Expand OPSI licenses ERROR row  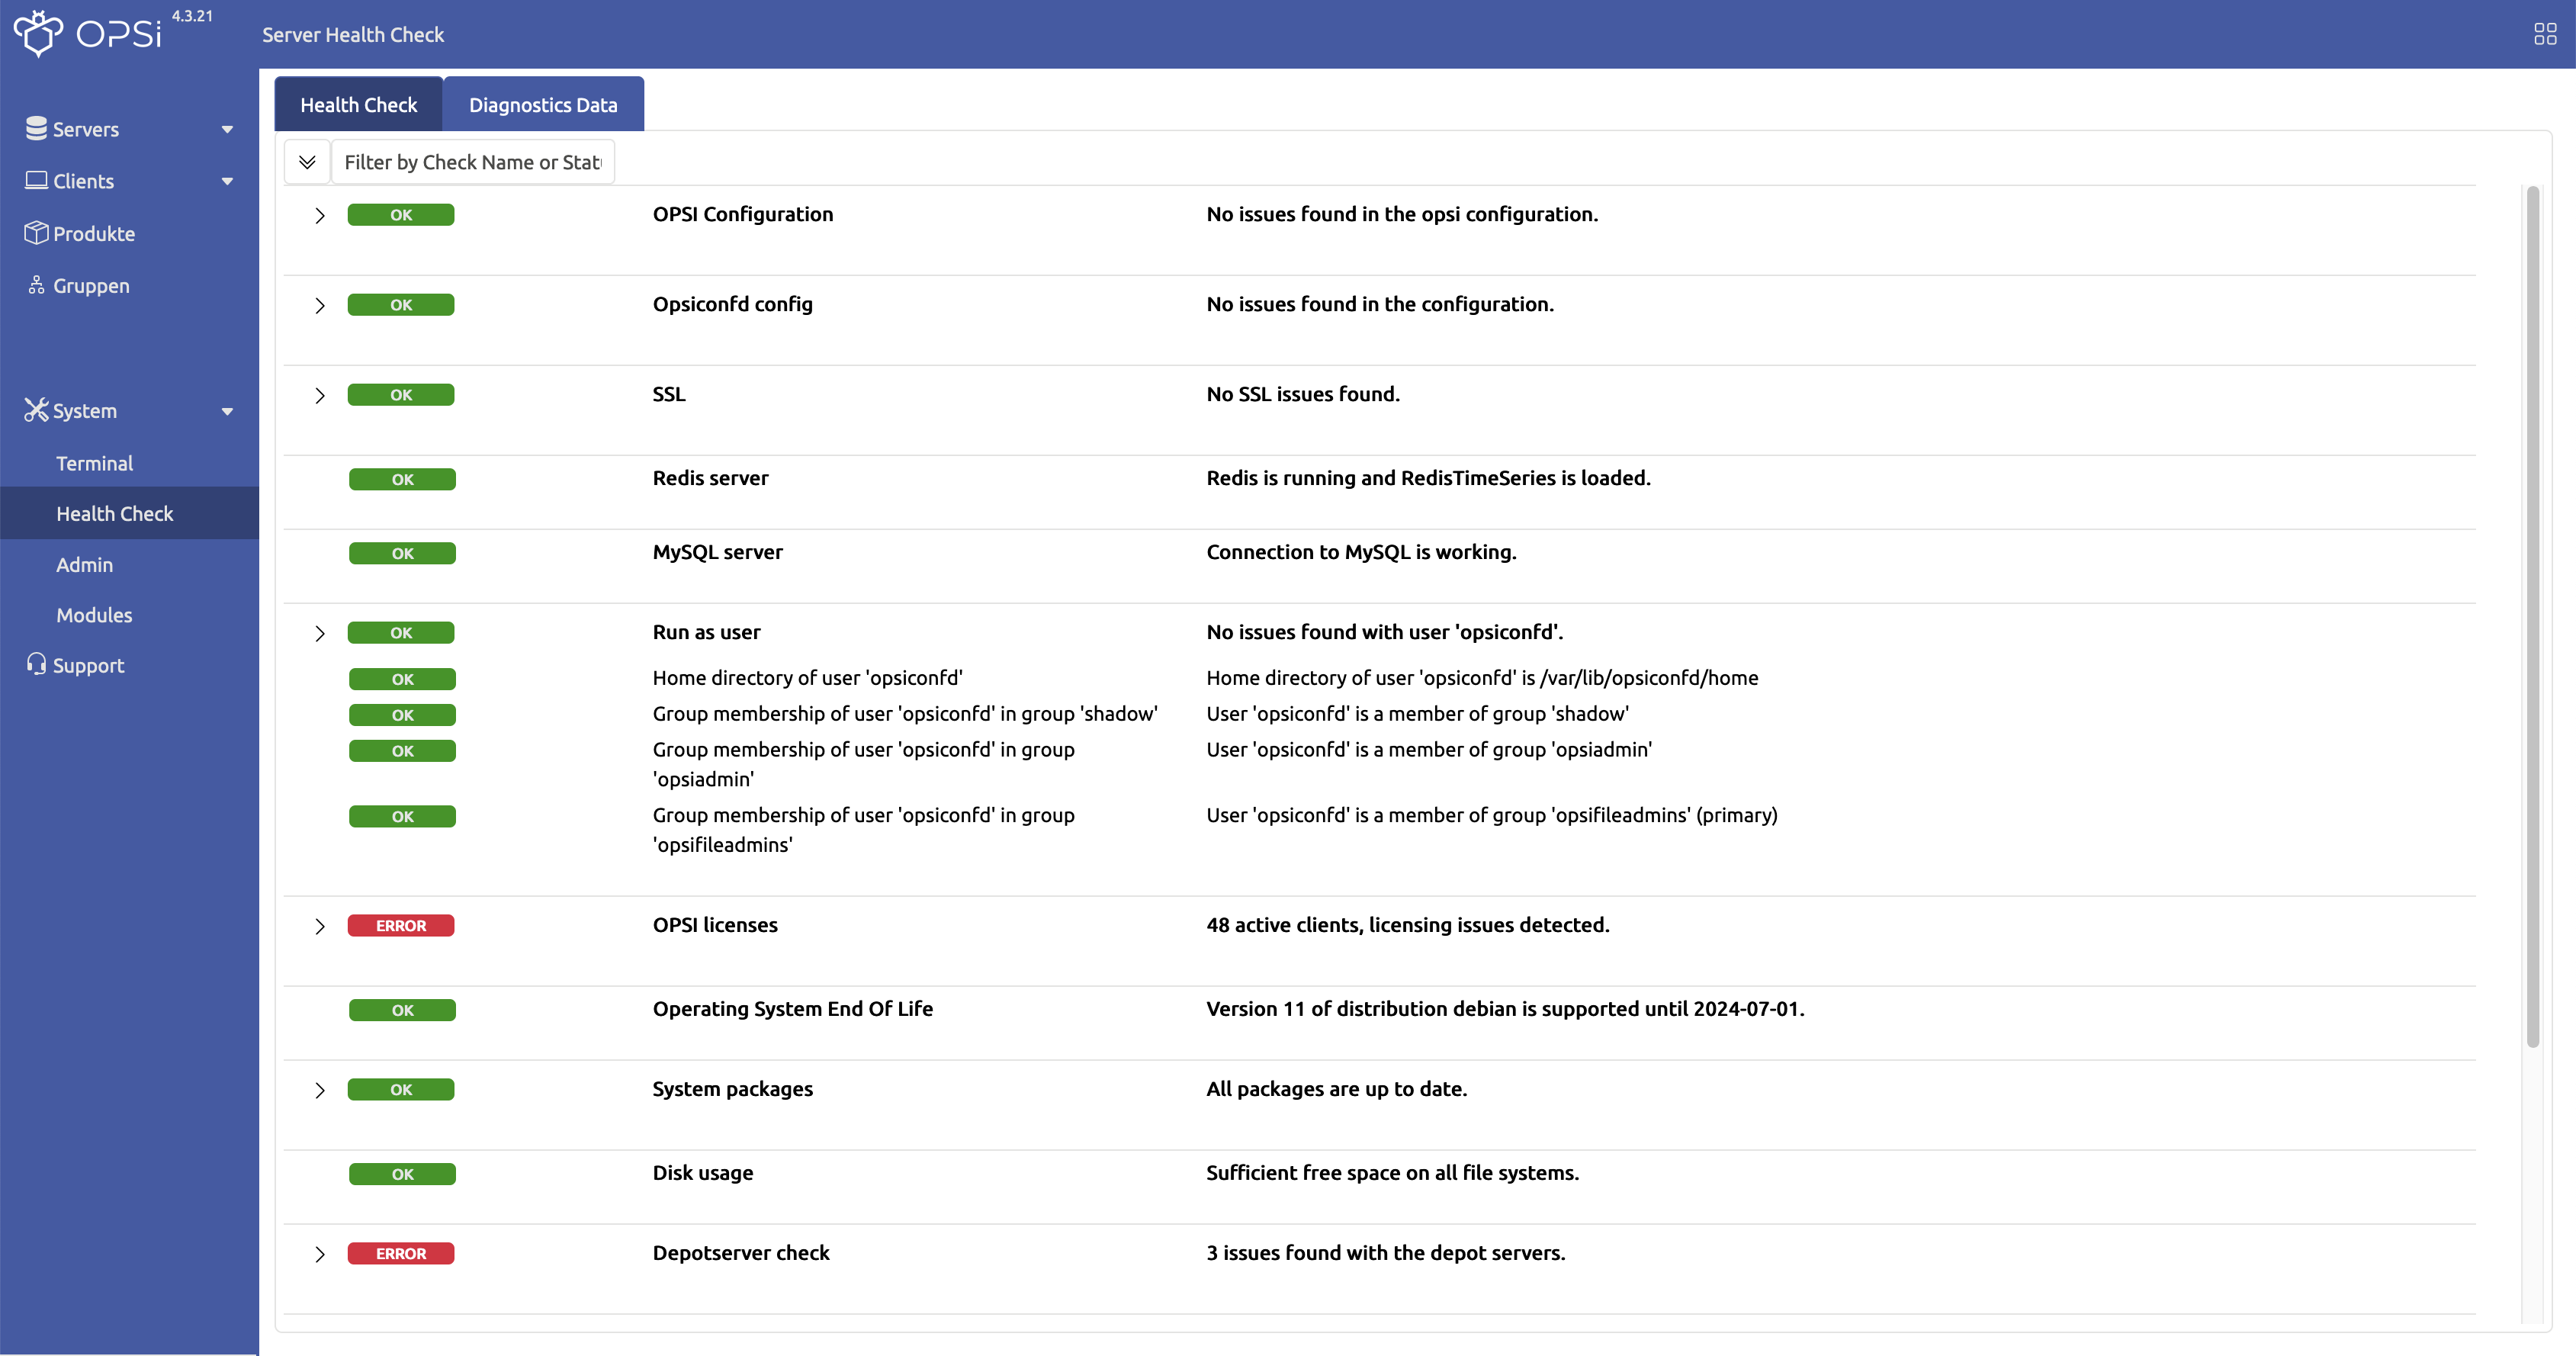click(319, 925)
